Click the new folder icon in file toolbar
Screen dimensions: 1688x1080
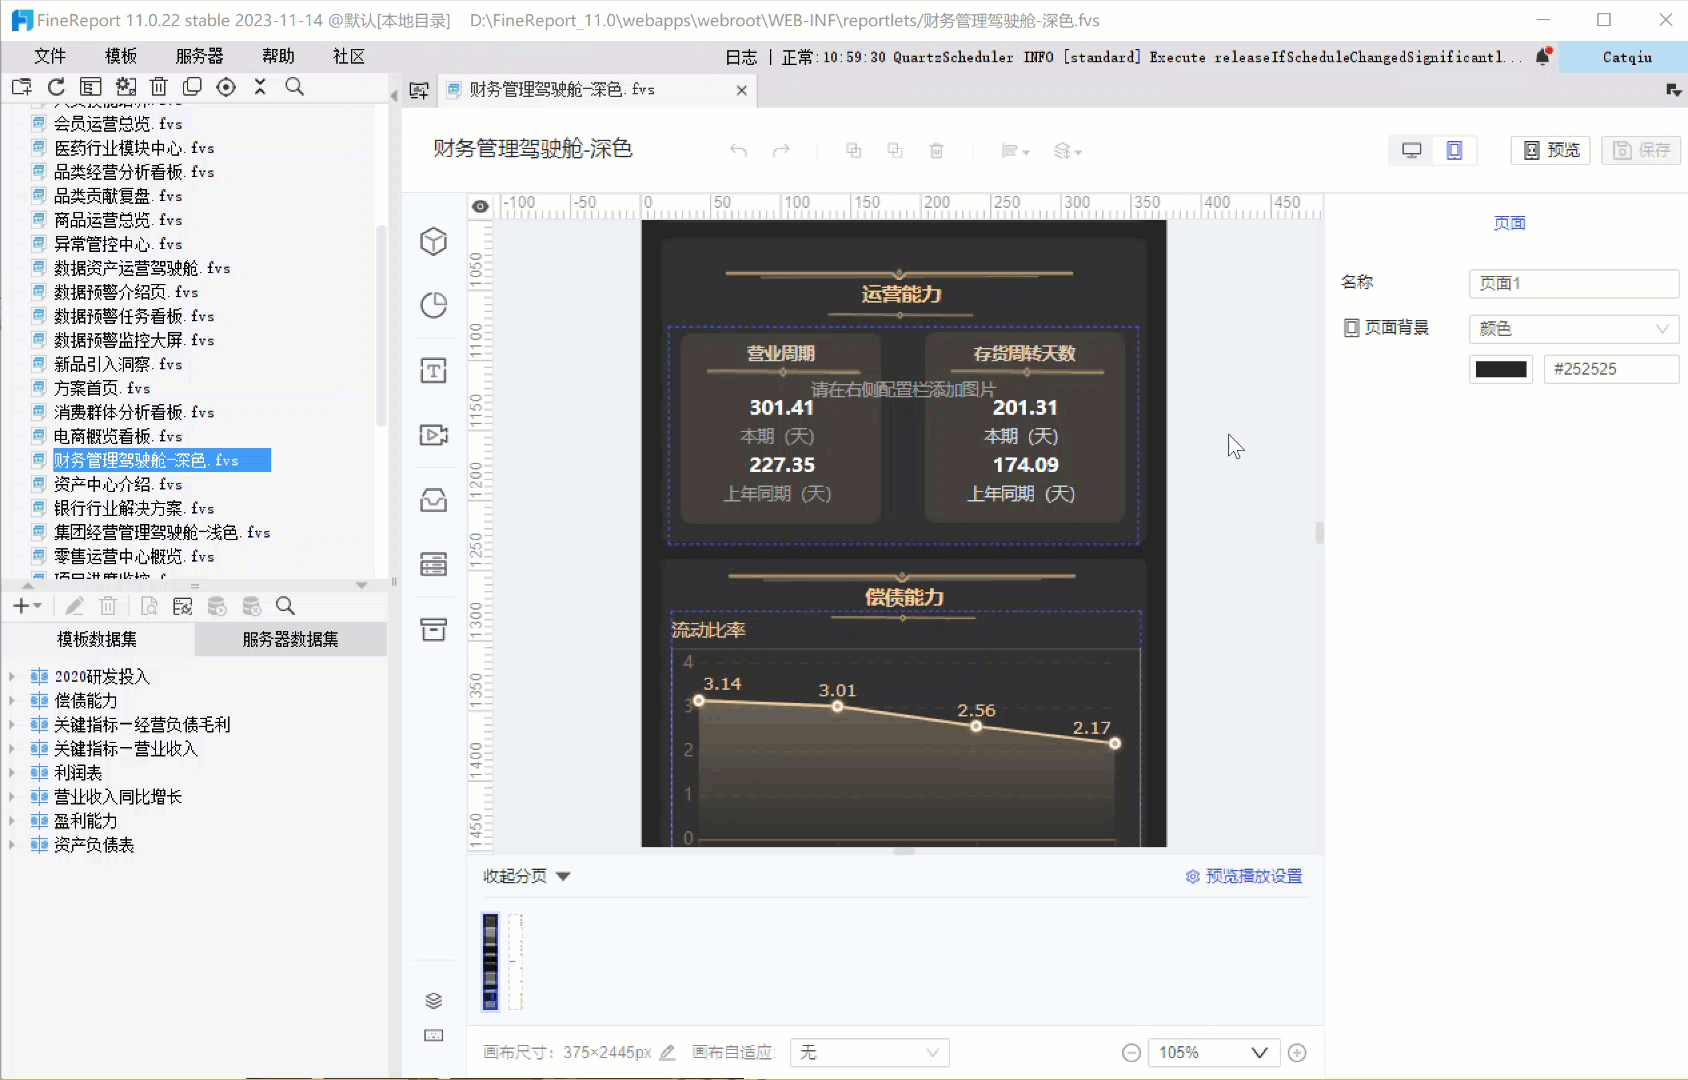click(x=21, y=87)
